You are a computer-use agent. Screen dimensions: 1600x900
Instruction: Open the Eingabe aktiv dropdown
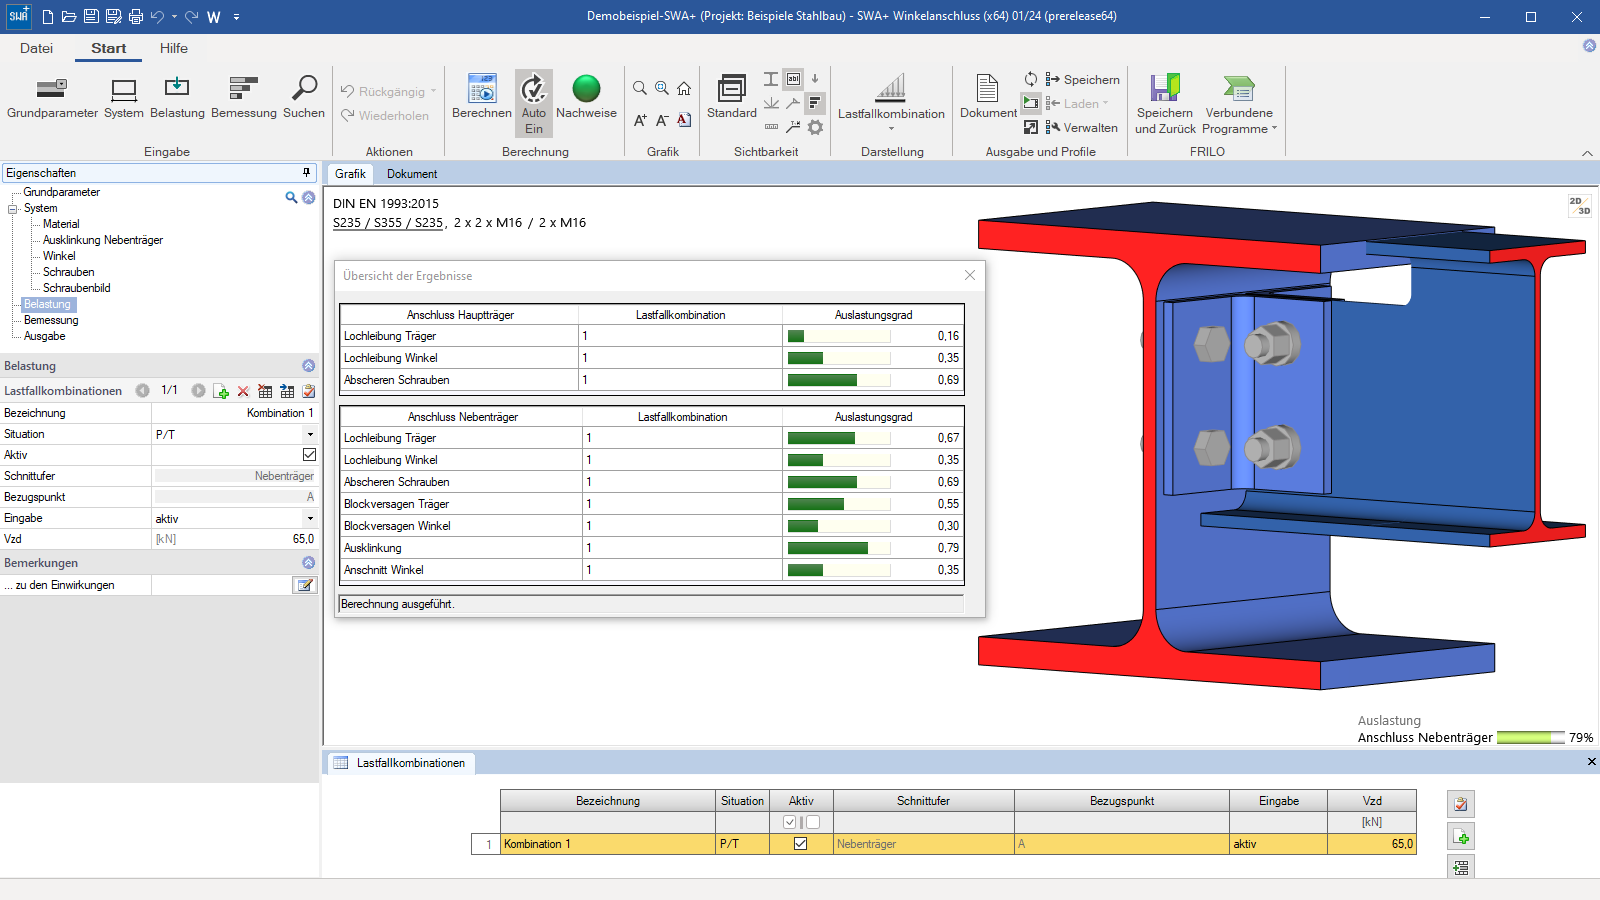pyautogui.click(x=310, y=518)
